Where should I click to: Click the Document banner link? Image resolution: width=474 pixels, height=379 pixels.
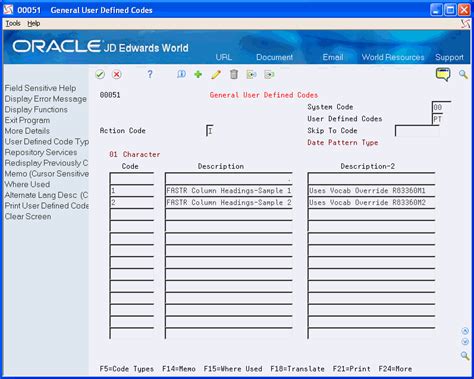coord(274,57)
